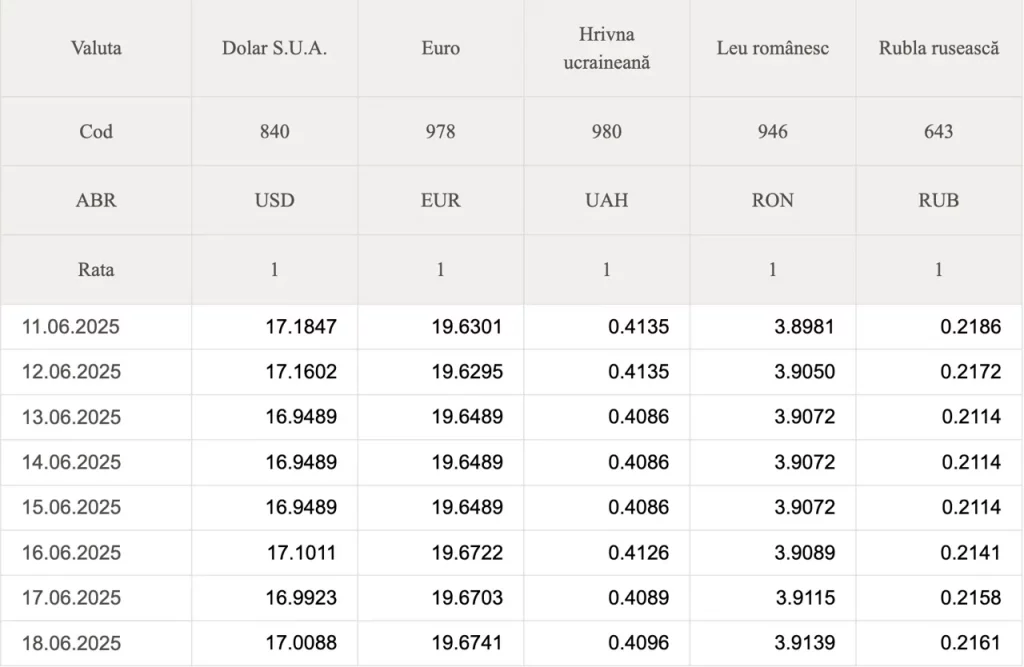This screenshot has height=667, width=1024.
Task: Select the Dolar S.U.A. column header
Action: click(274, 48)
